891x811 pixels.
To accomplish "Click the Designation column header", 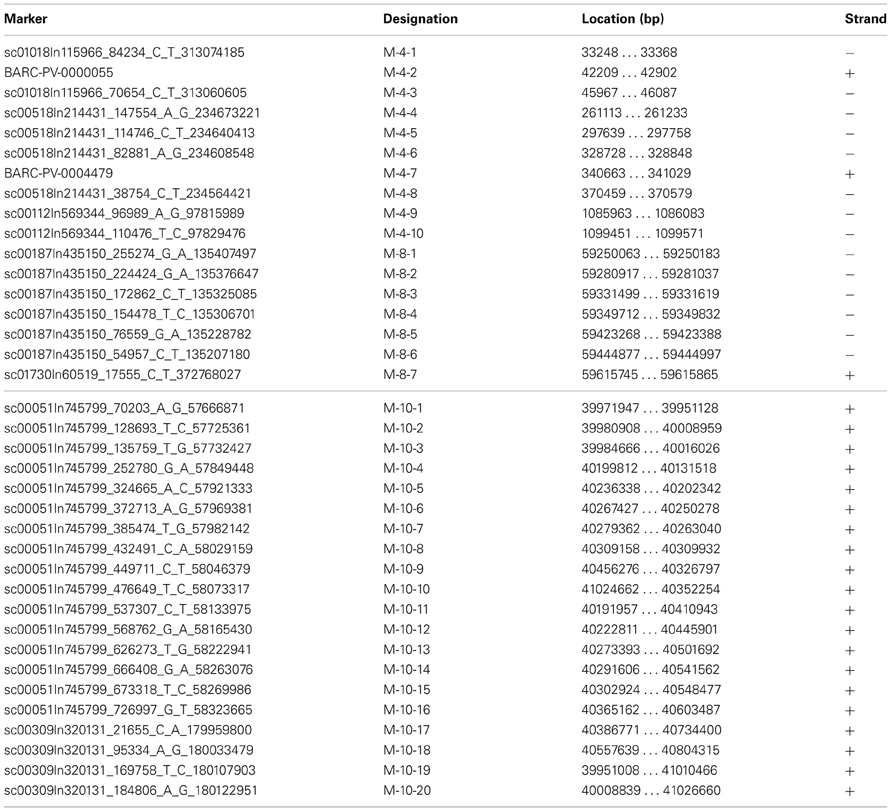I will (x=420, y=19).
